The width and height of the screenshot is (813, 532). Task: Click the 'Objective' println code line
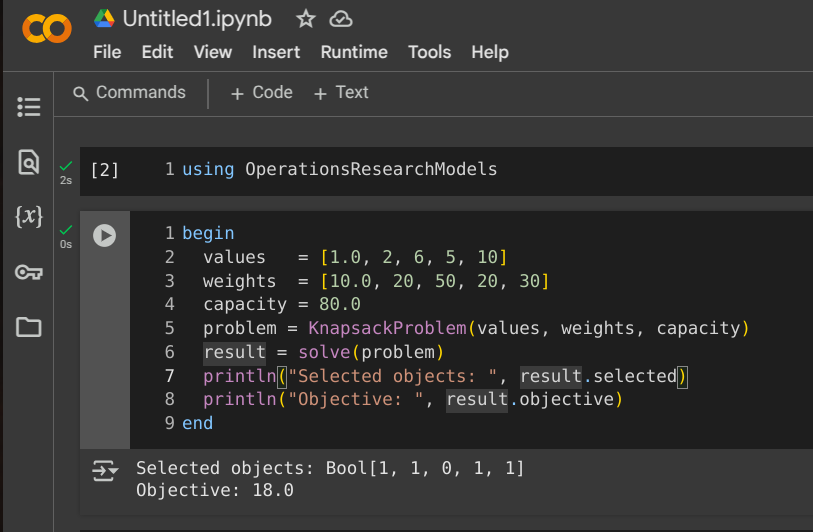(x=413, y=399)
